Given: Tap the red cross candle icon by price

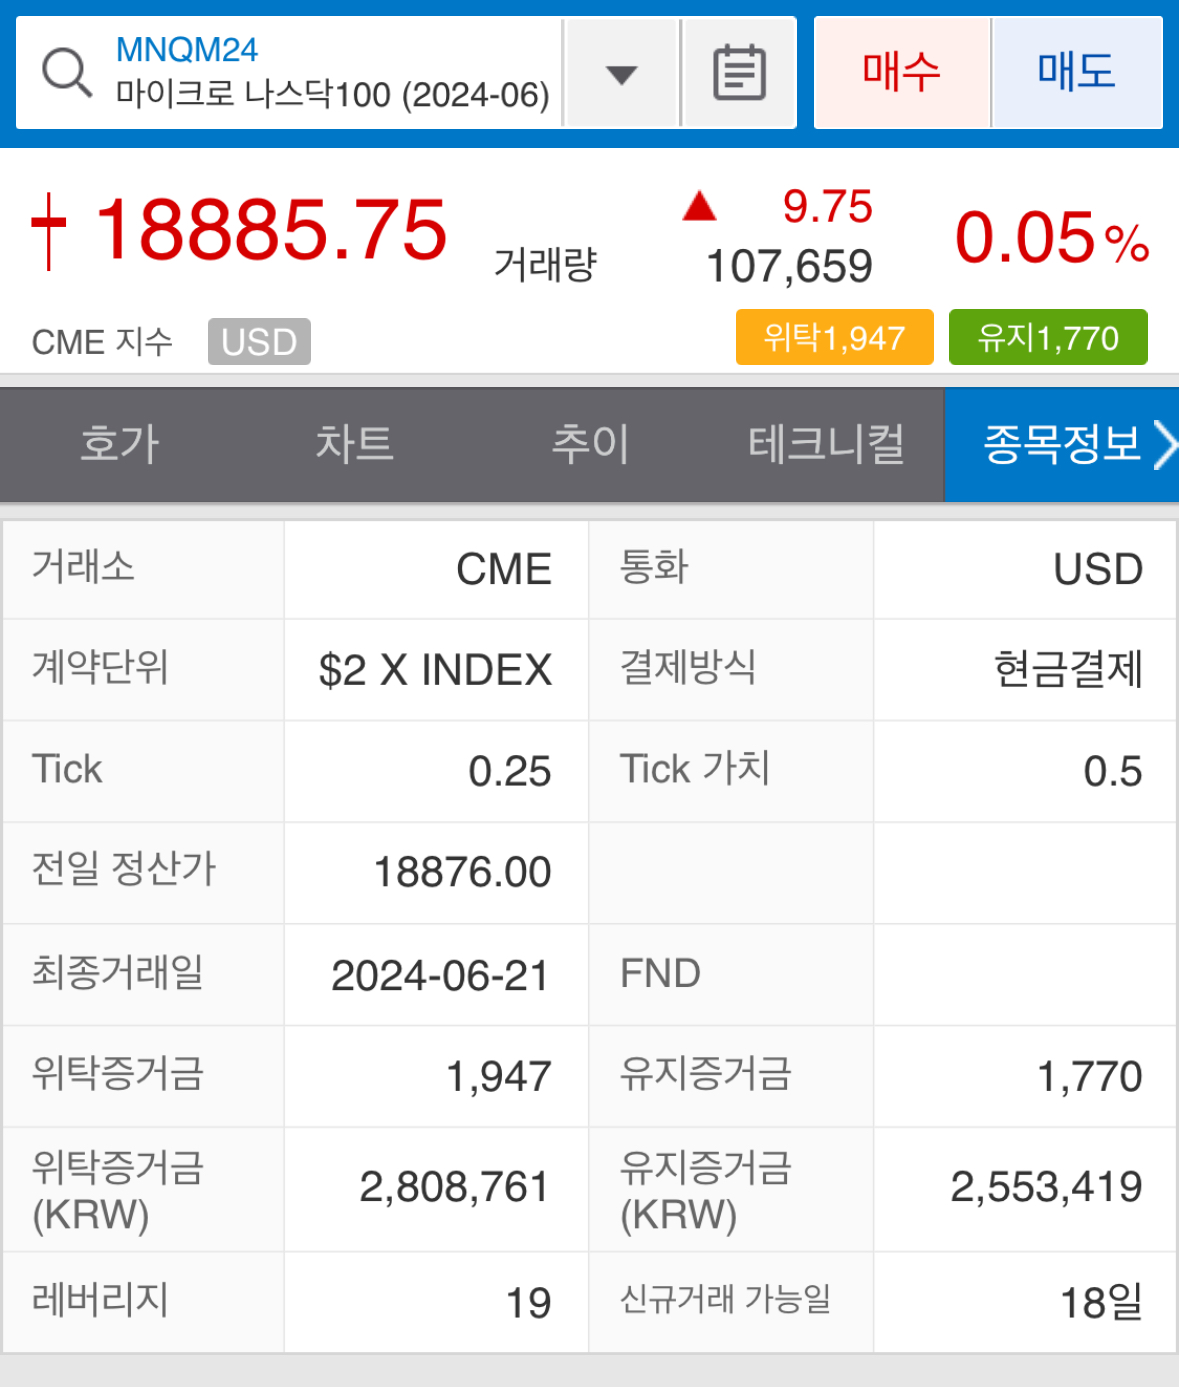Looking at the screenshot, I should [x=49, y=231].
